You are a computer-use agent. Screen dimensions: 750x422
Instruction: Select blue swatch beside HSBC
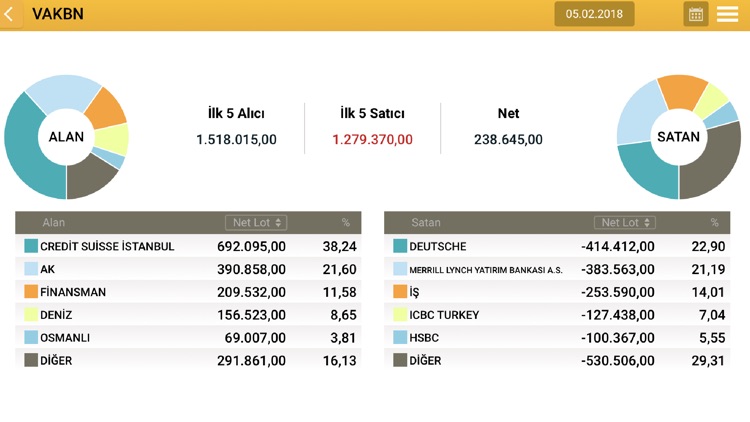400,337
